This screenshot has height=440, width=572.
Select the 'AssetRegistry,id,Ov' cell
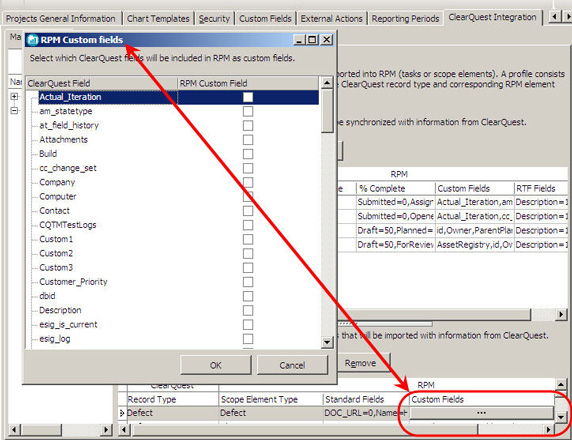[x=474, y=245]
